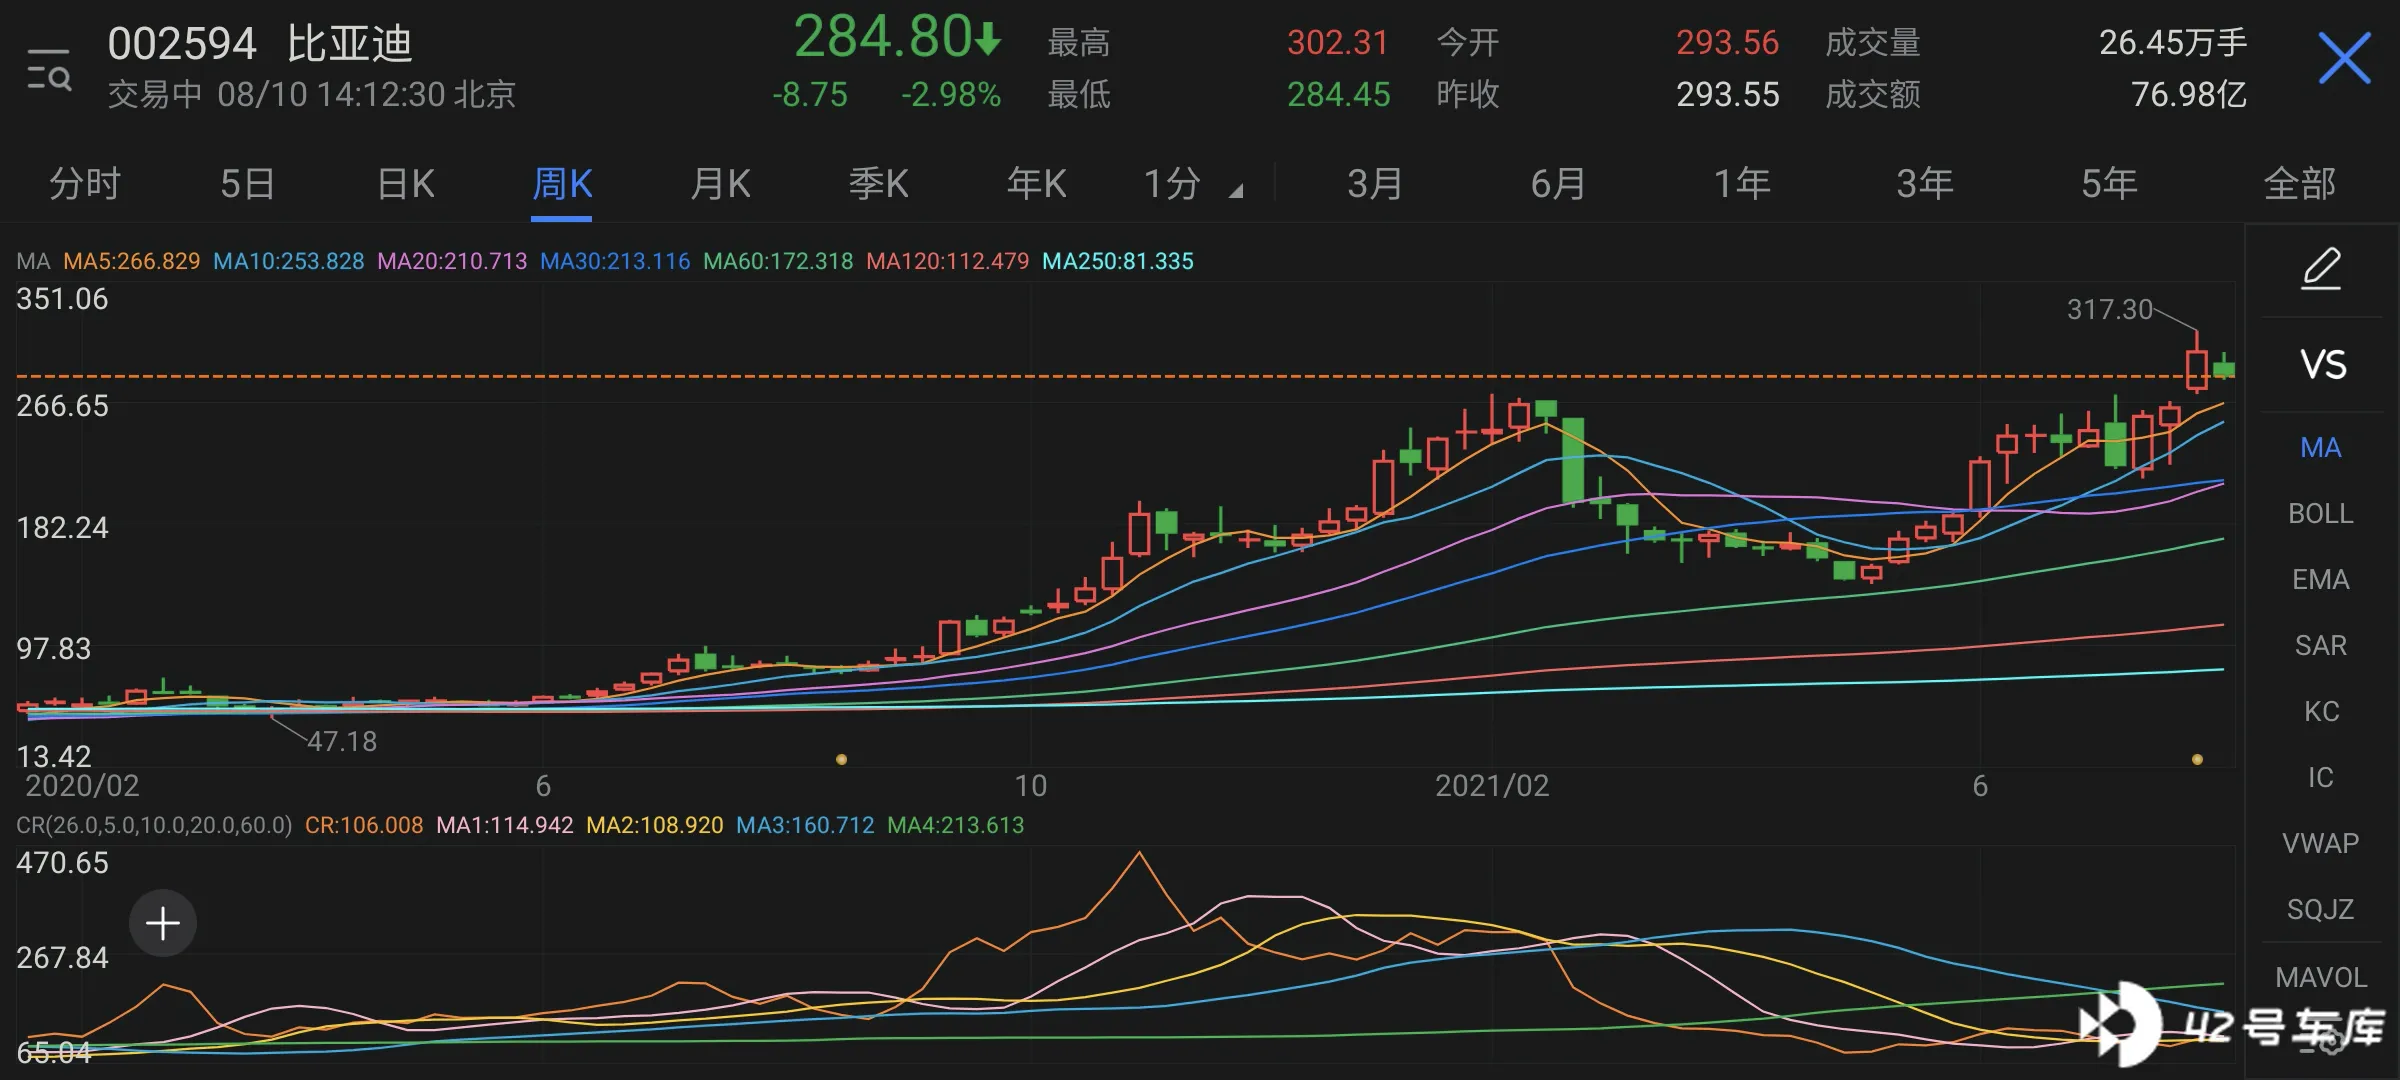The image size is (2400, 1080).
Task: Click the MA30:213.116 legend value
Action: click(x=615, y=261)
